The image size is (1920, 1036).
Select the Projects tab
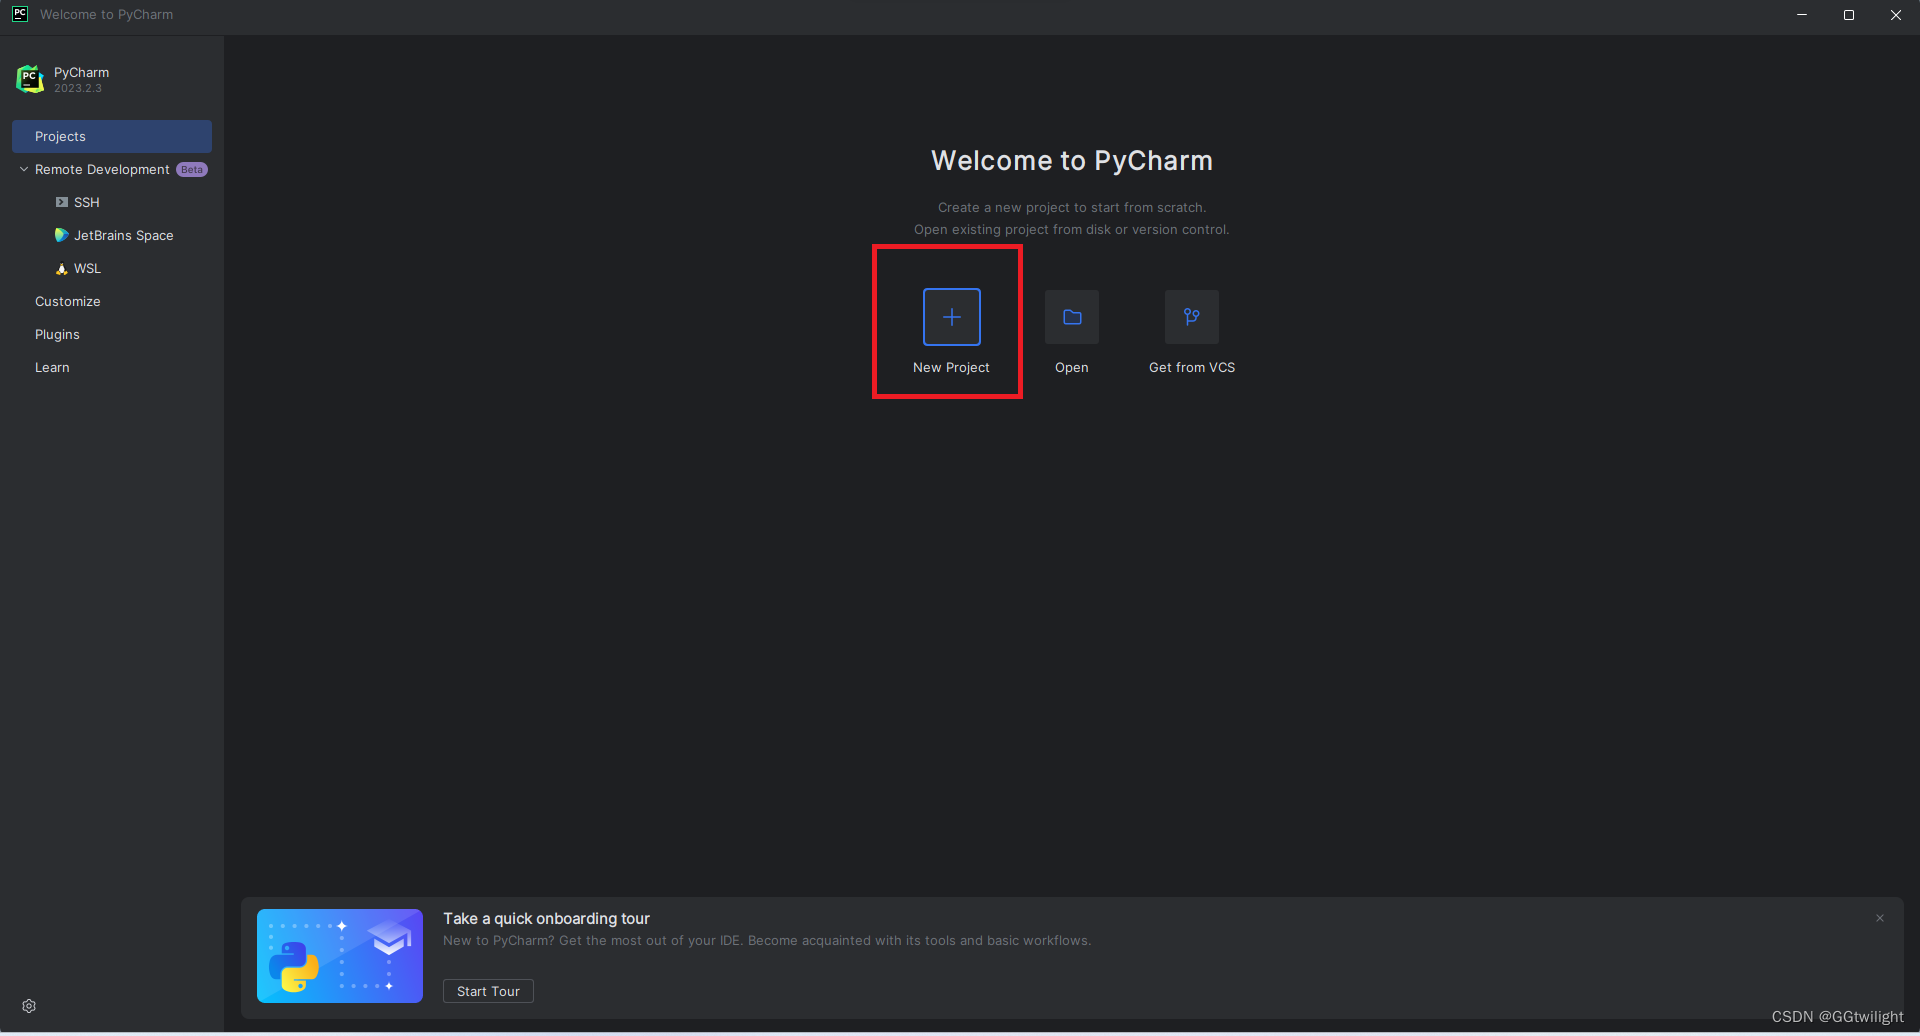click(112, 136)
